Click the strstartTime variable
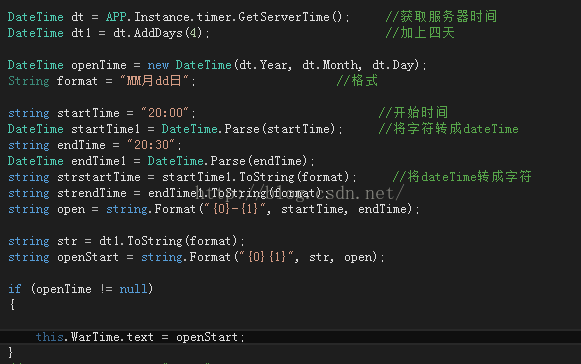The height and width of the screenshot is (364, 581). [99, 177]
